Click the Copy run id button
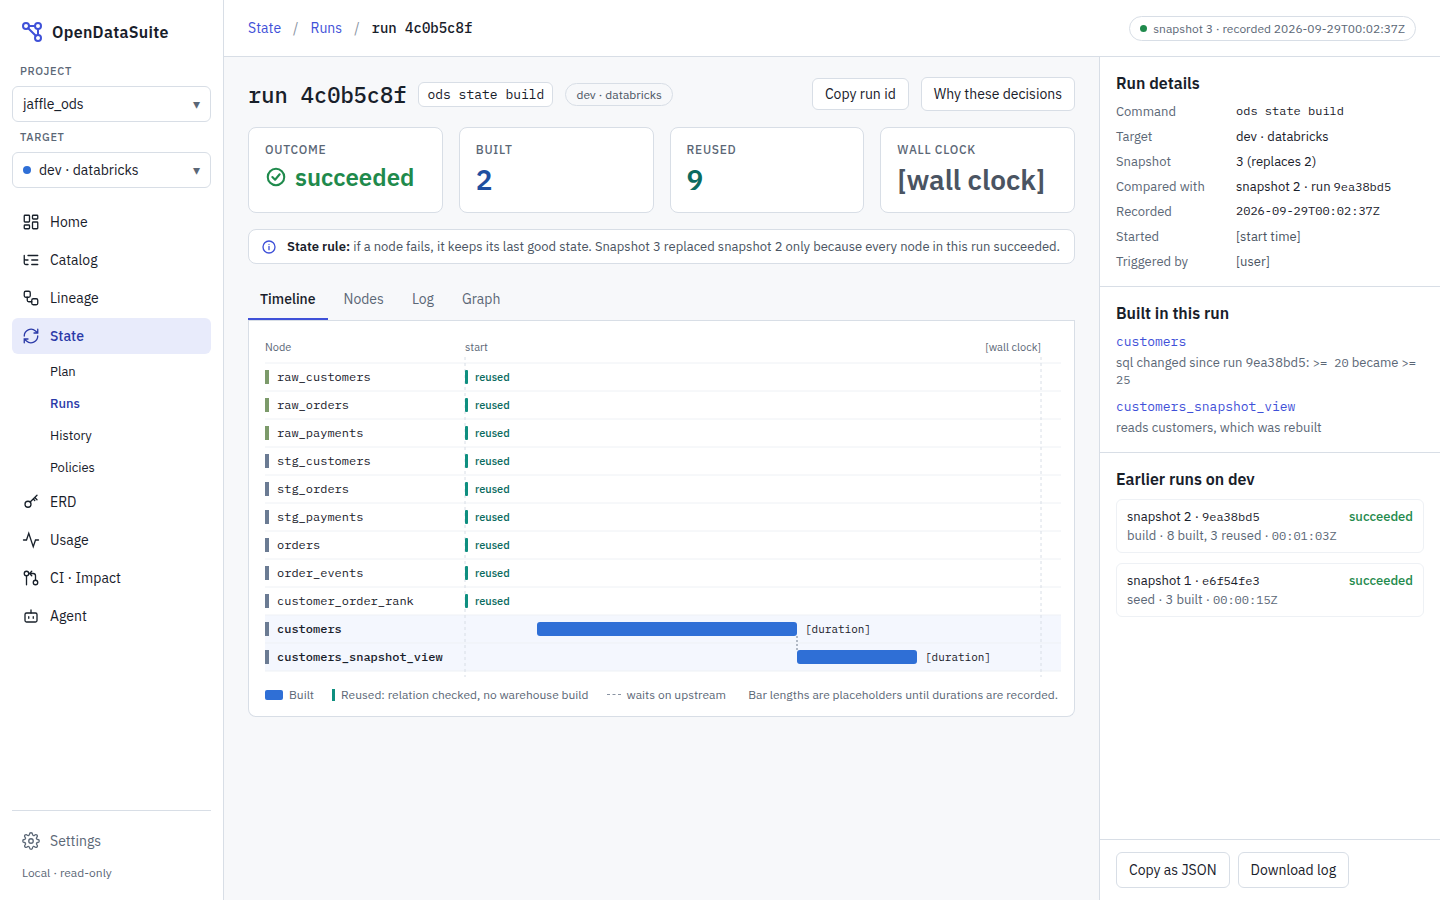This screenshot has width=1440, height=900. (860, 94)
